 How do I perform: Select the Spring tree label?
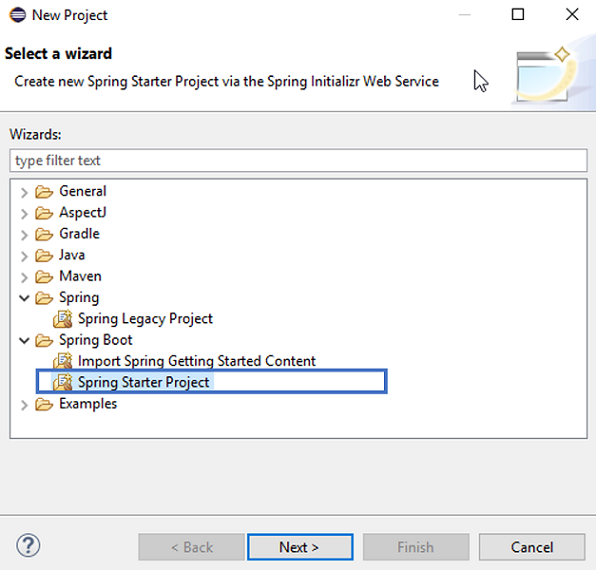(79, 298)
